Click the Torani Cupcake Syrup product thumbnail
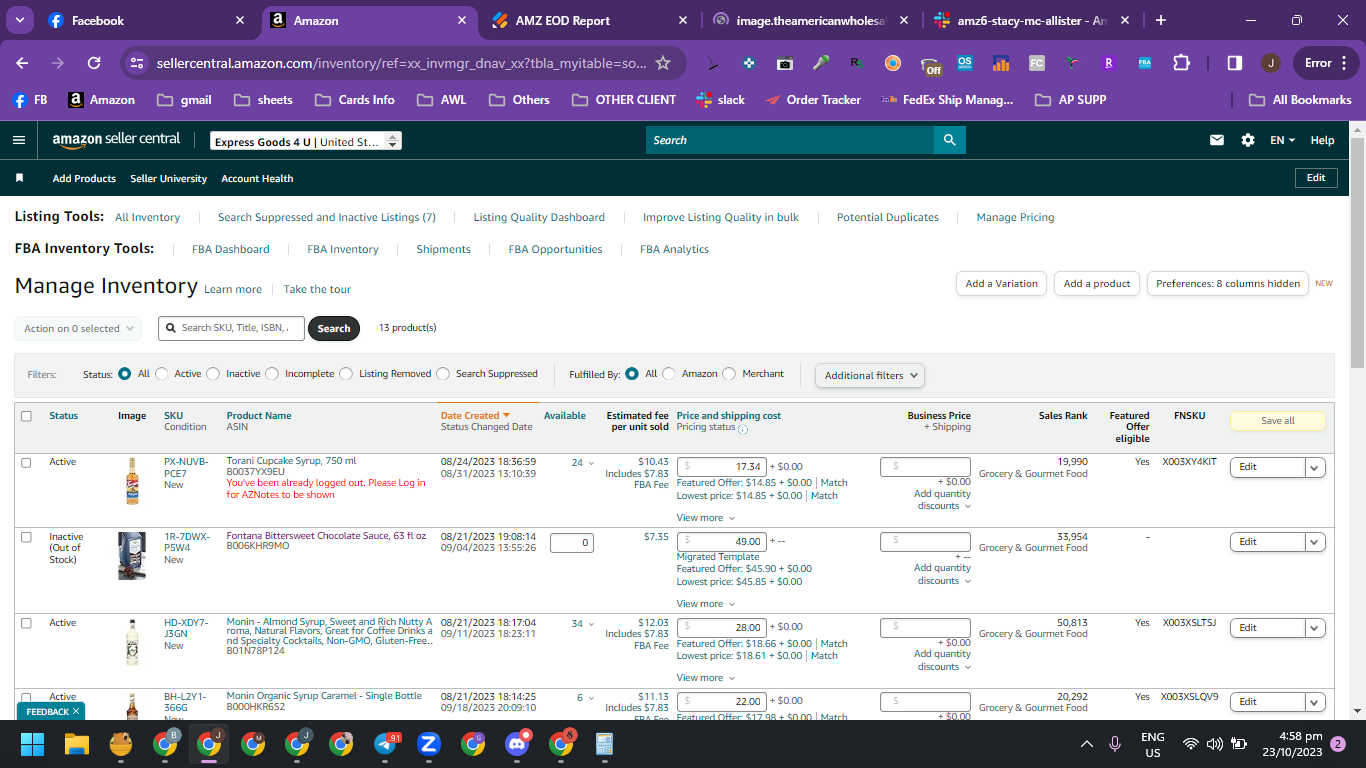Image resolution: width=1366 pixels, height=768 pixels. click(131, 481)
